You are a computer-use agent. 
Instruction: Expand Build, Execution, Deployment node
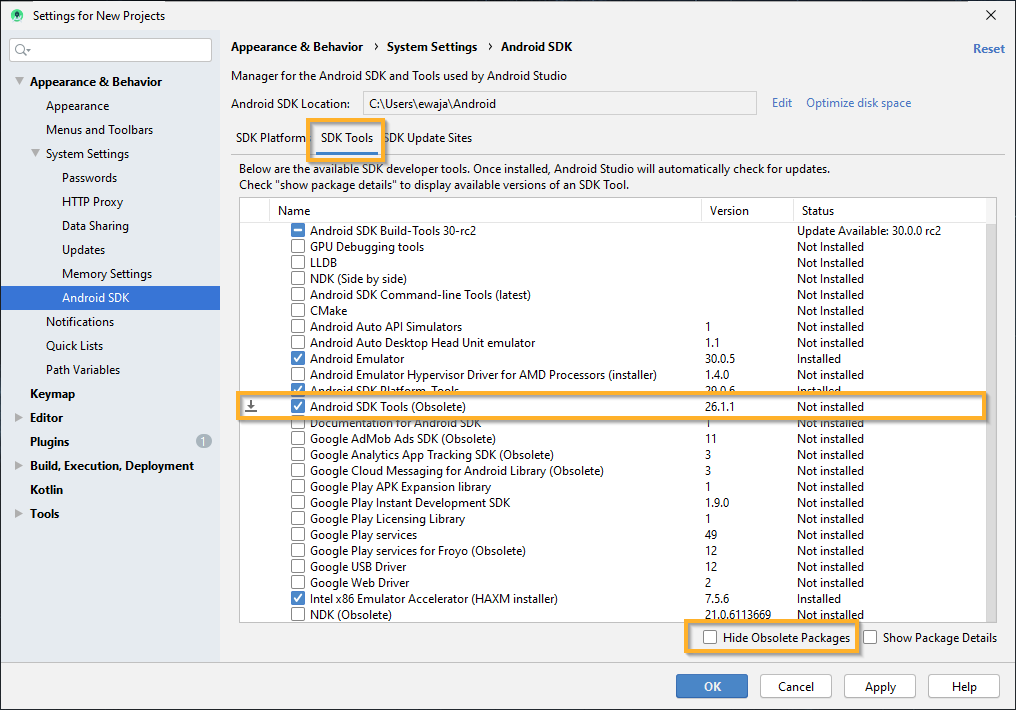tap(19, 466)
